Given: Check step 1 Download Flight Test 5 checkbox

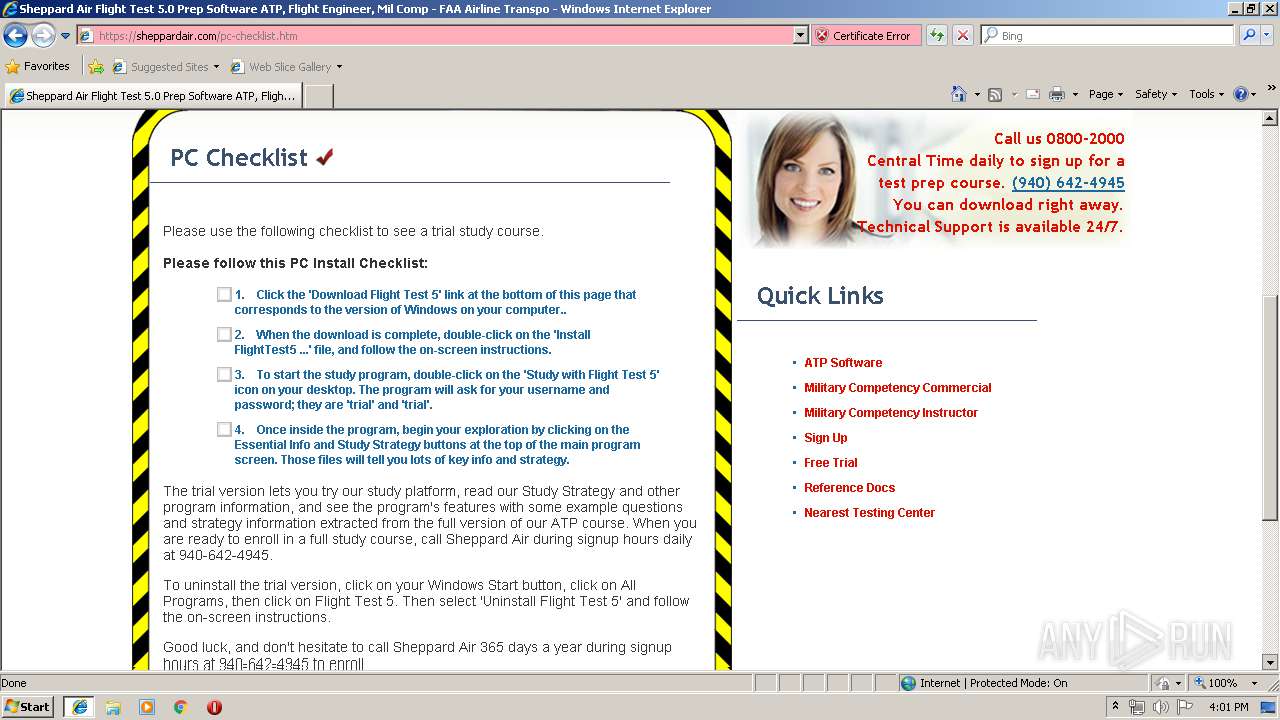Looking at the screenshot, I should (224, 294).
